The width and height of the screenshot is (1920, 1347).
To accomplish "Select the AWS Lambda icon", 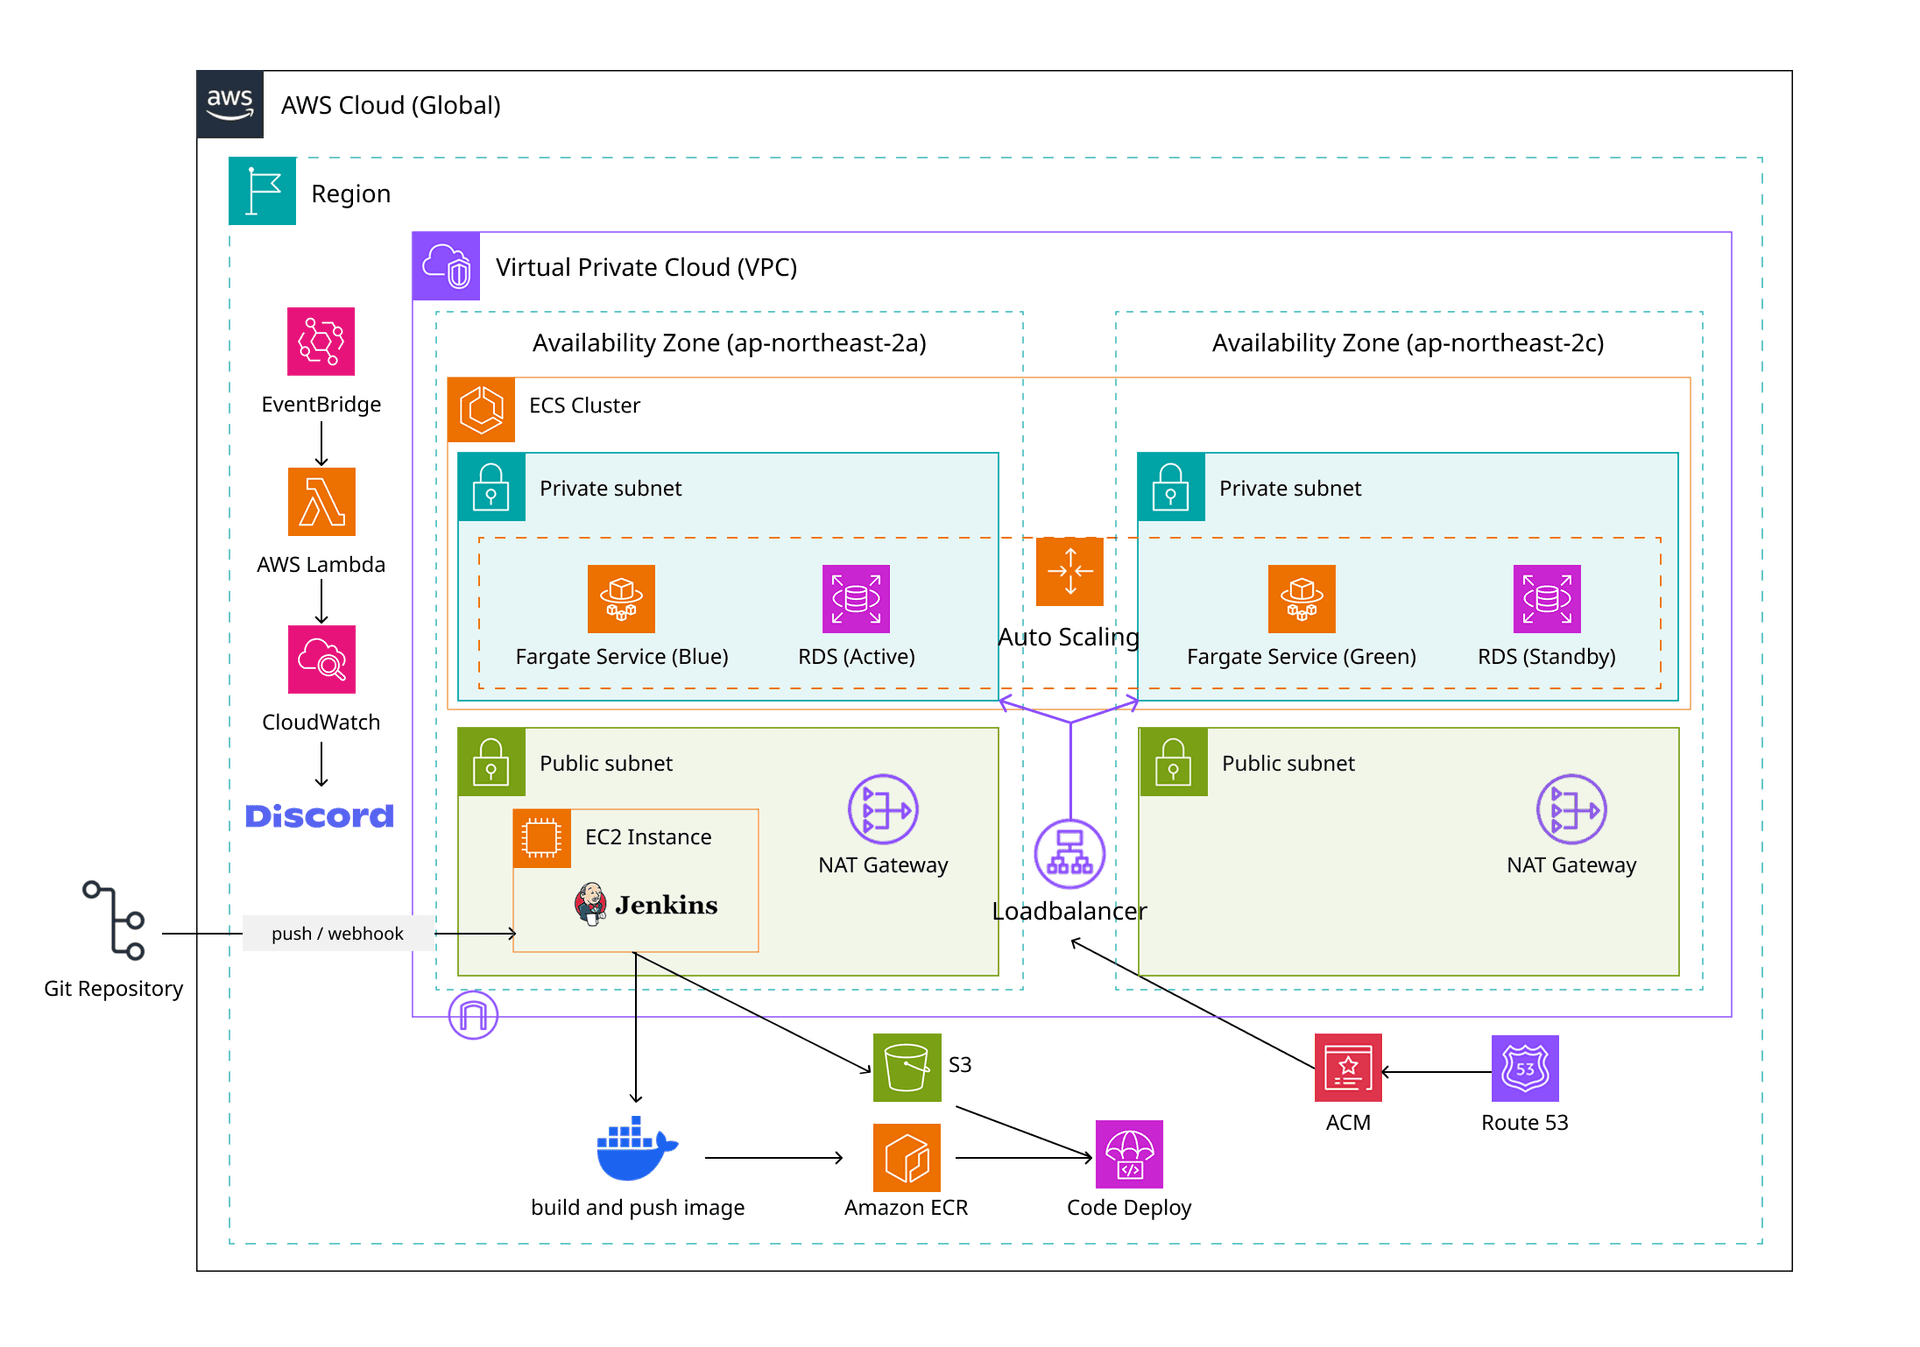I will click(321, 502).
